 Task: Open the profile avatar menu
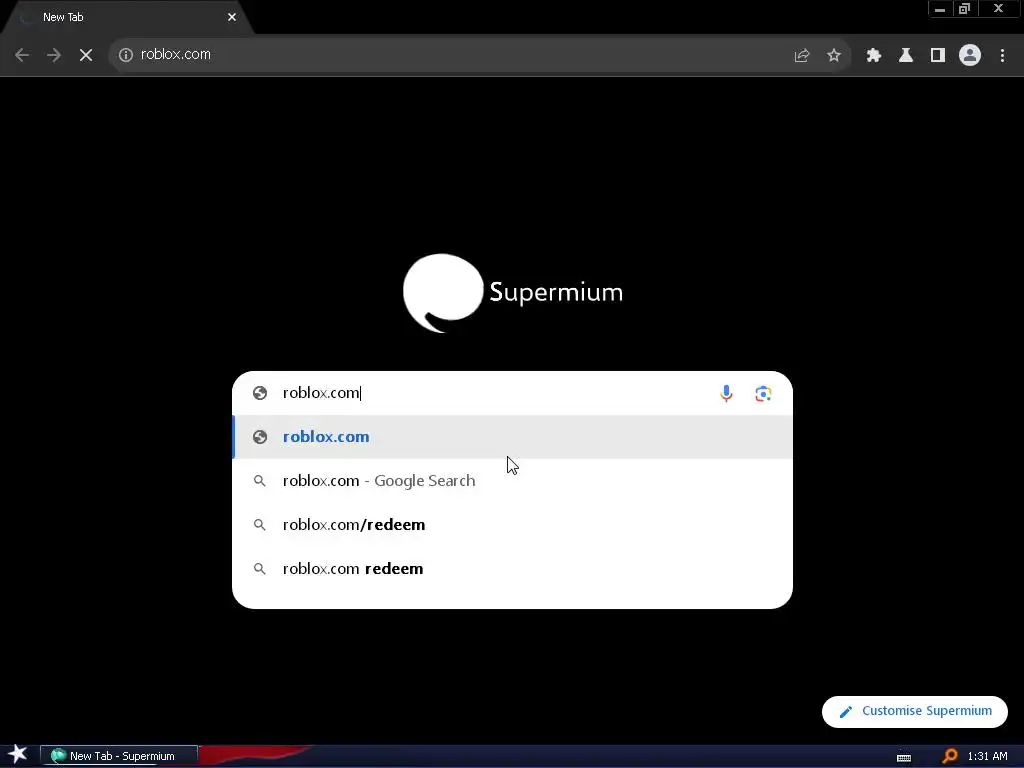(x=970, y=55)
